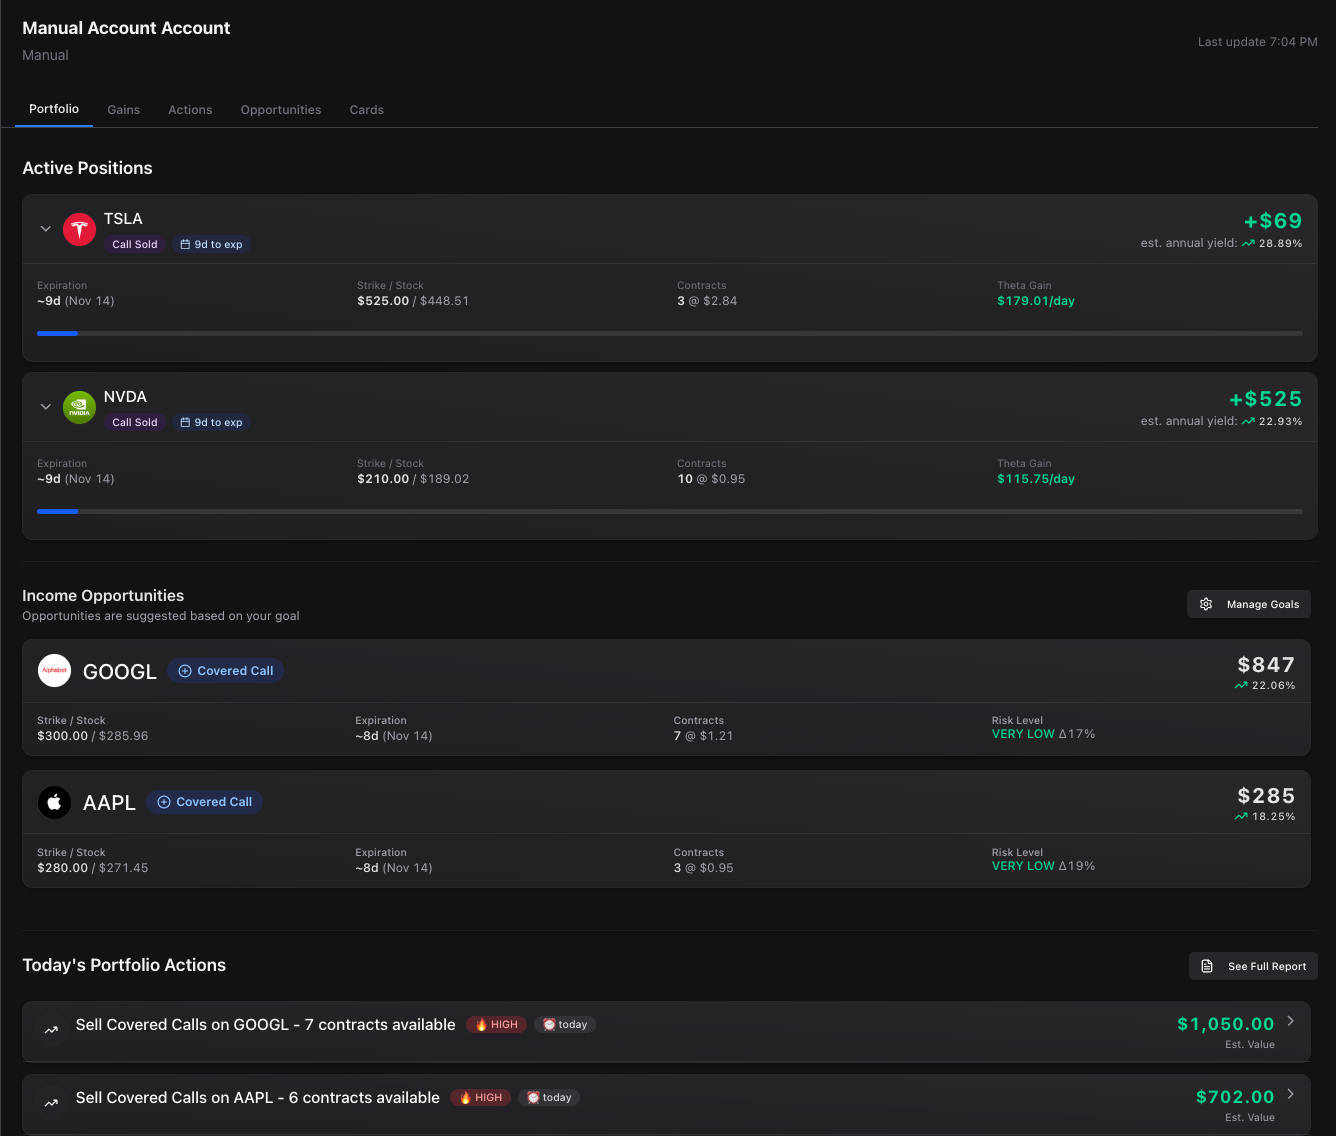Click the HIGH priority badge on GOOGL action

pos(496,1025)
